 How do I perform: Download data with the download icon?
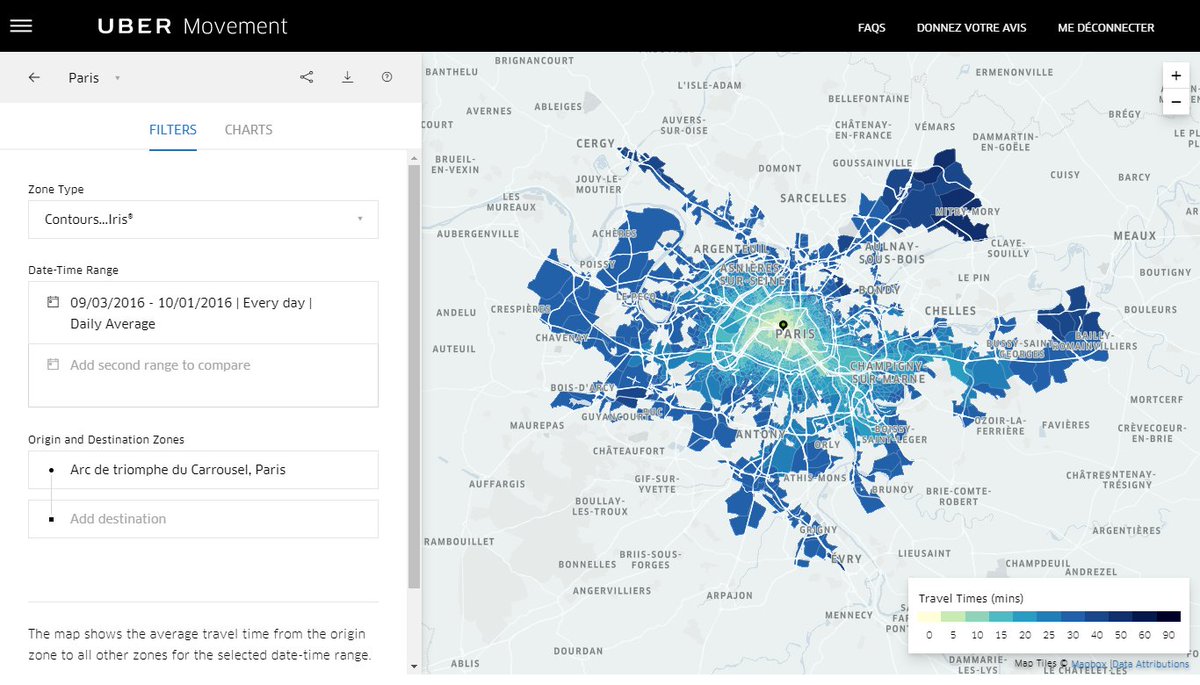[x=348, y=77]
